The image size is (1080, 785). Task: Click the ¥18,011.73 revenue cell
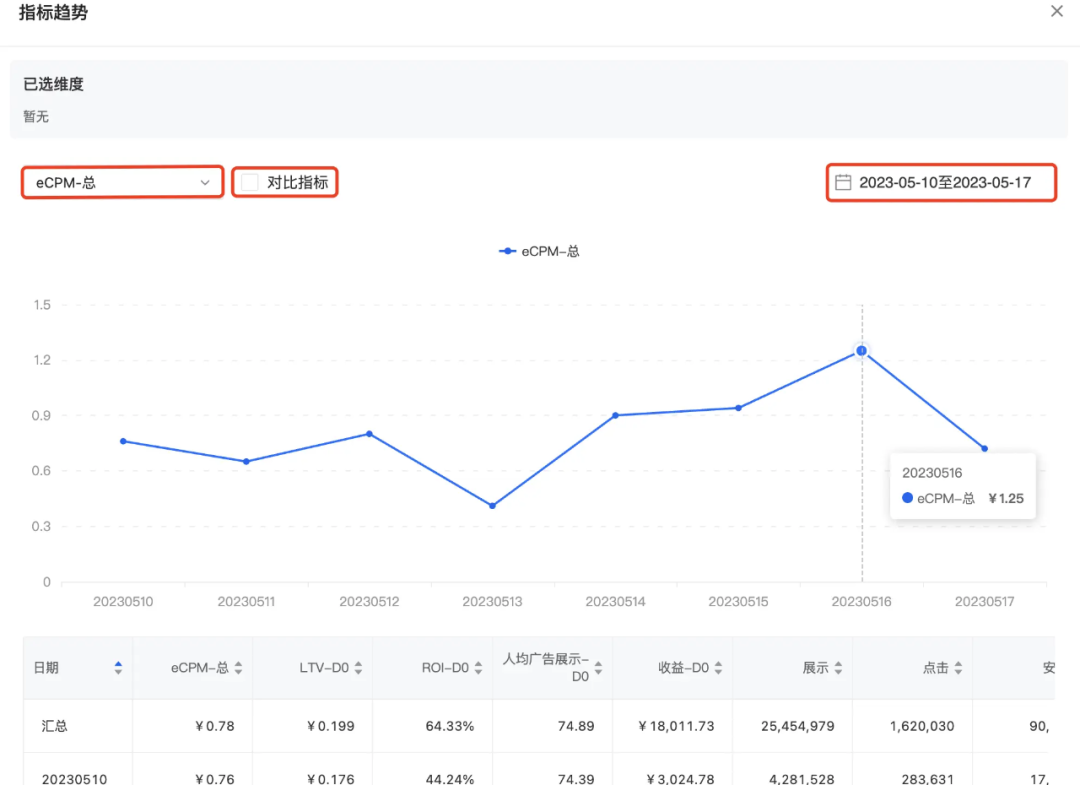pyautogui.click(x=676, y=726)
